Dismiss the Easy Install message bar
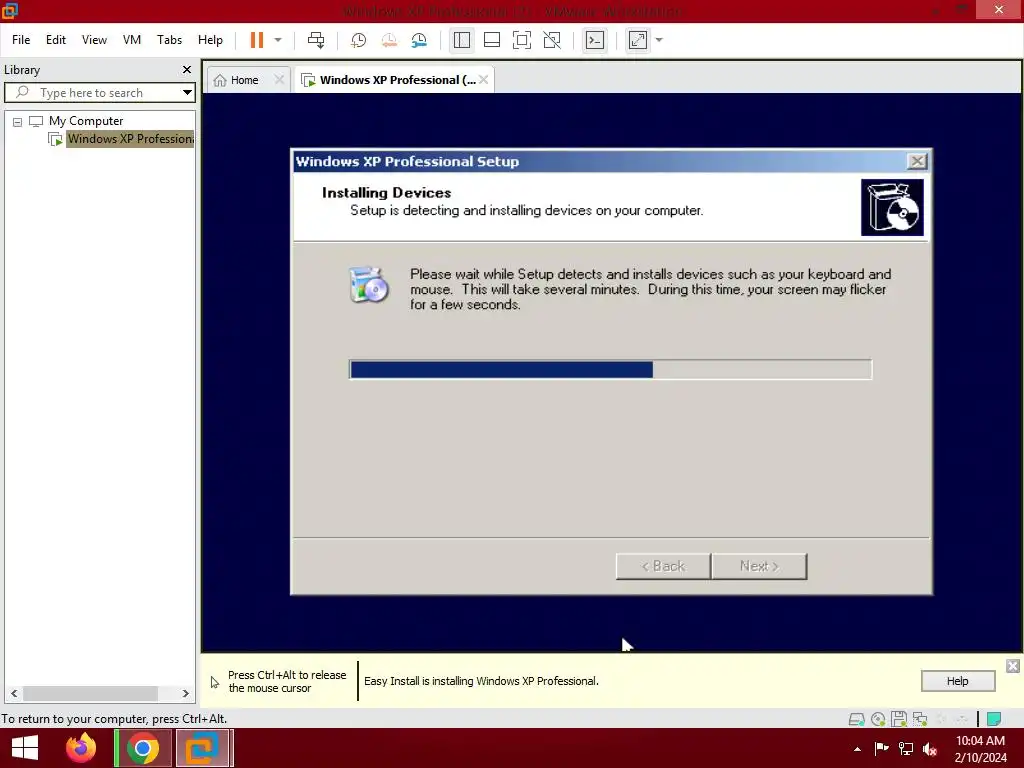The image size is (1024, 768). (x=1012, y=666)
